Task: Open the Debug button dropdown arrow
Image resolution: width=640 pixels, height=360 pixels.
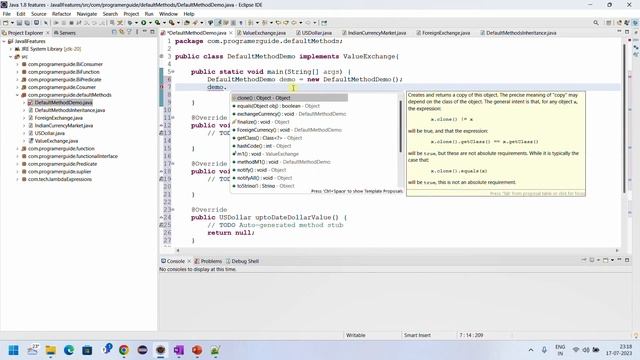Action: click(x=137, y=23)
